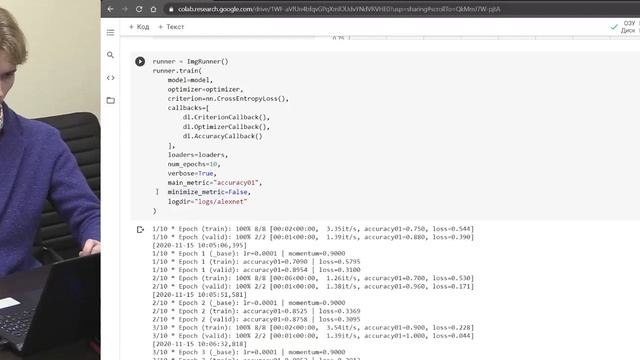Open the browser home page
This screenshot has height=360, width=640.
153,9
